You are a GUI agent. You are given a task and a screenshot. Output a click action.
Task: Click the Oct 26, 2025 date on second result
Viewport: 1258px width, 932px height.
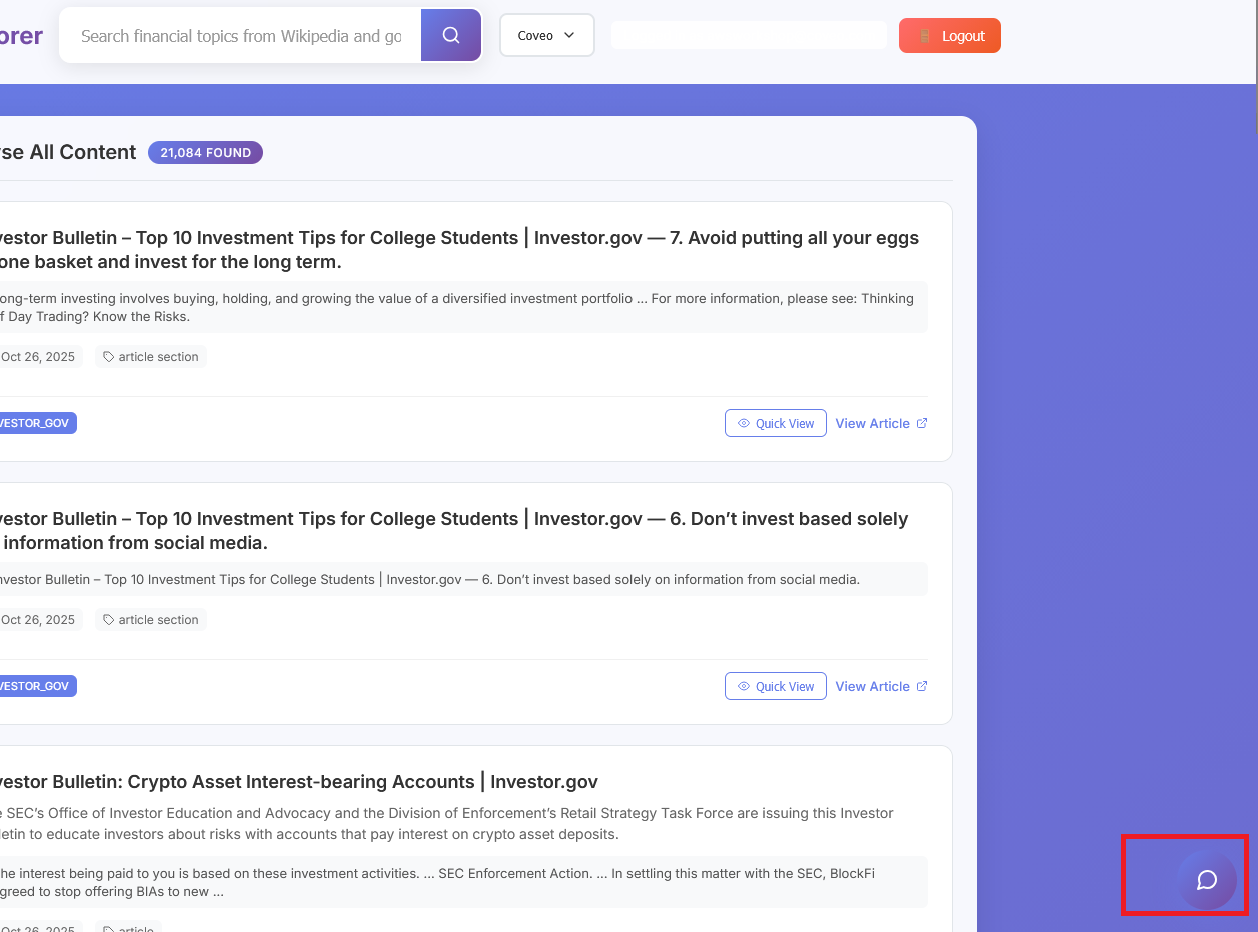click(x=38, y=620)
